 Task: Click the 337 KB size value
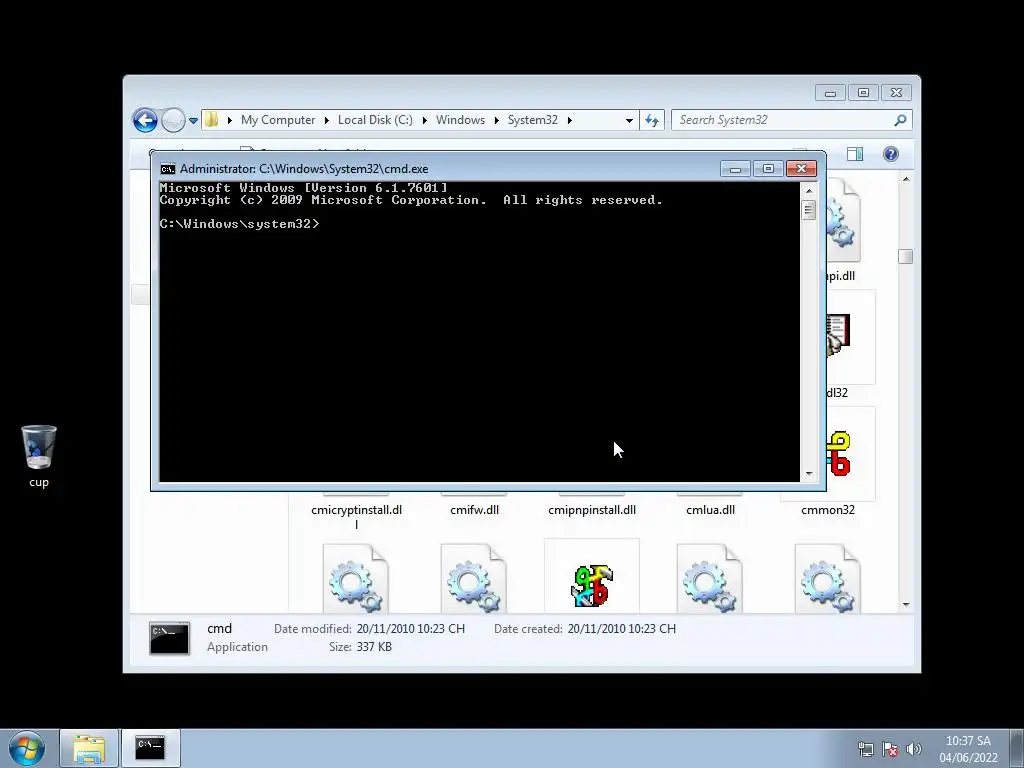[x=374, y=647]
